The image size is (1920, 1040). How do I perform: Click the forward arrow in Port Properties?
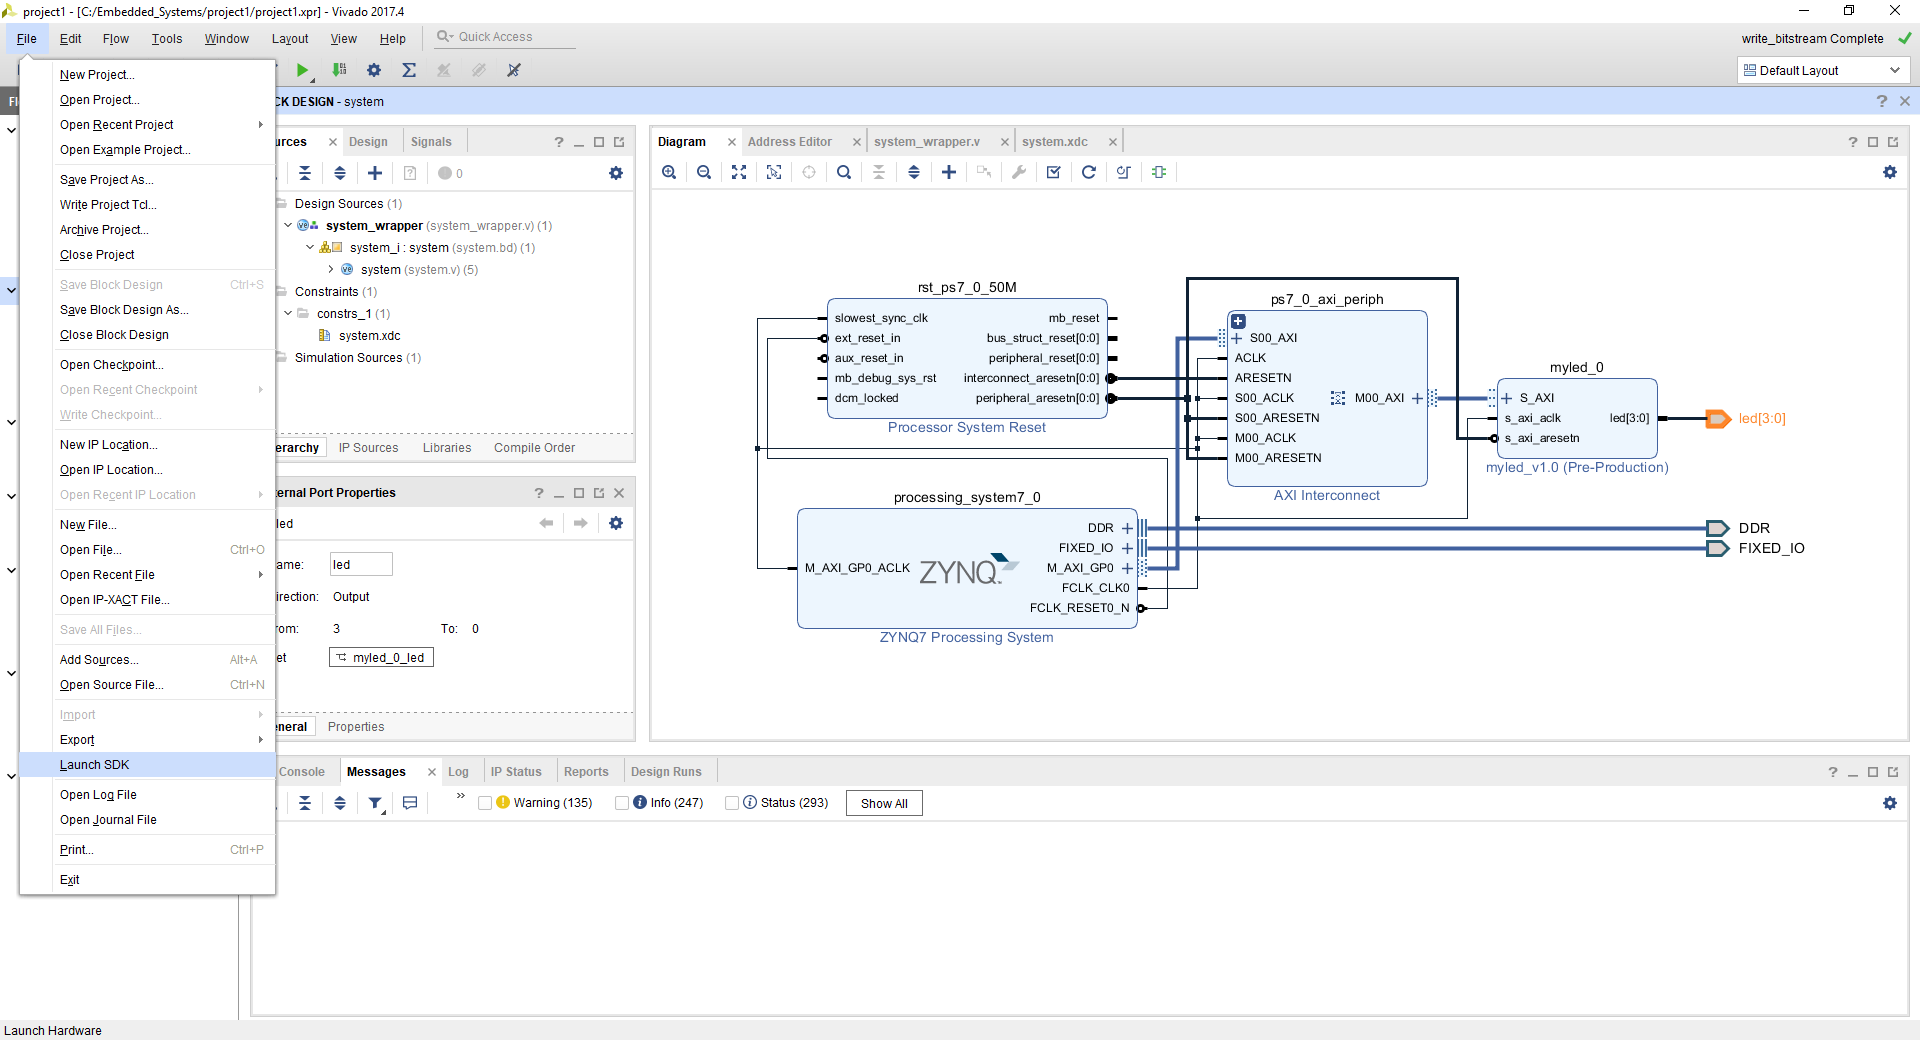tap(581, 523)
